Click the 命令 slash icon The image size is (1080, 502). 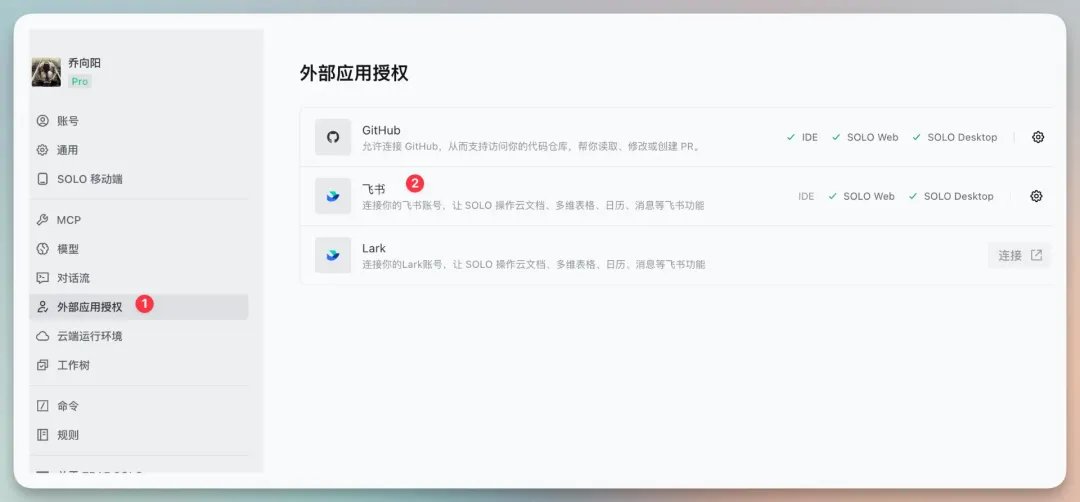[x=43, y=406]
